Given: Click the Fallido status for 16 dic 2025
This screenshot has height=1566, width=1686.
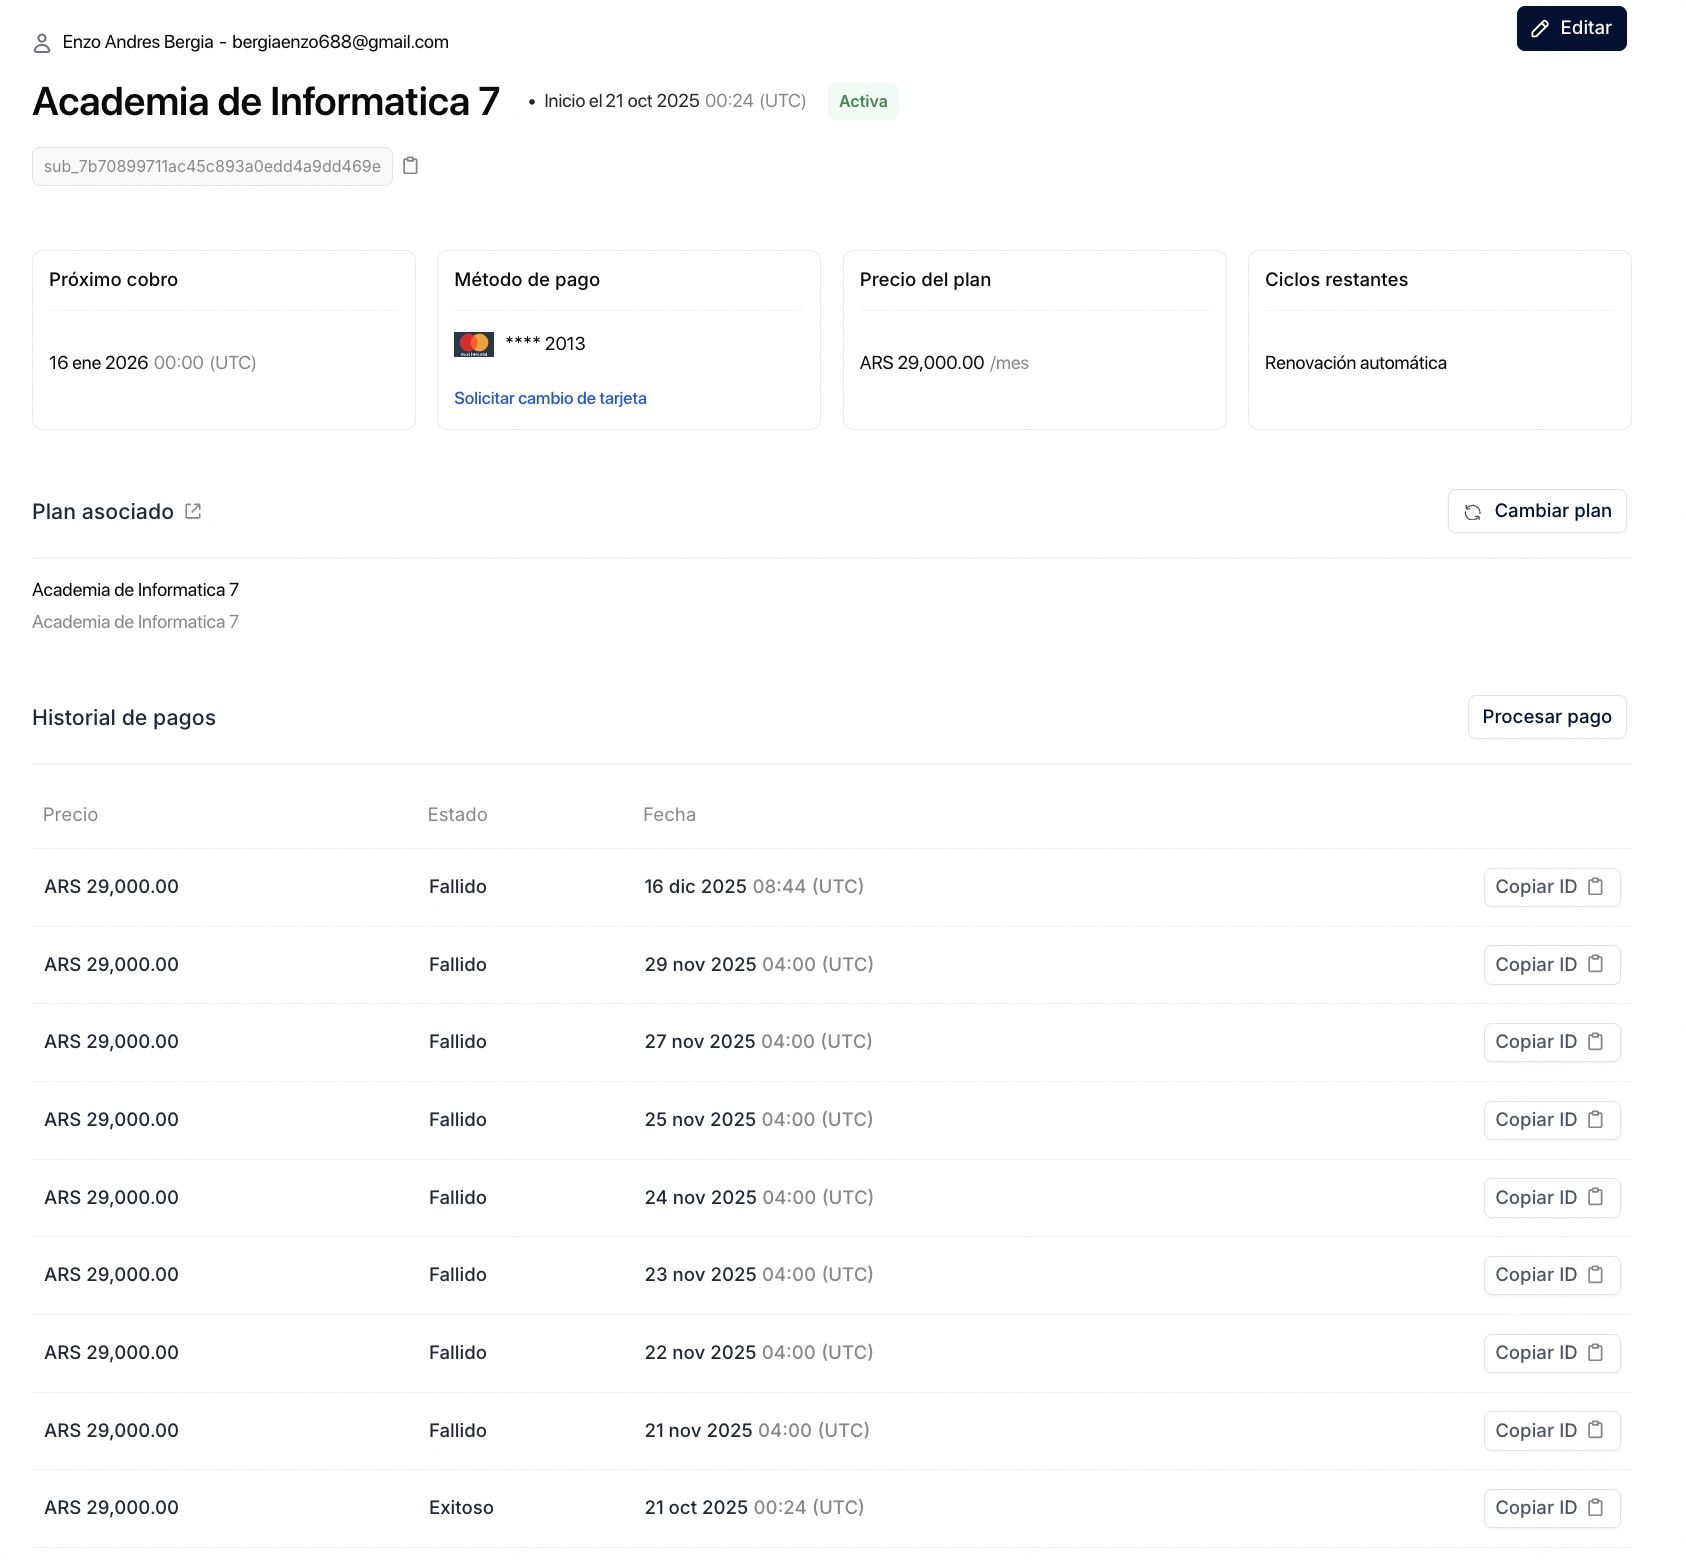Looking at the screenshot, I should 458,887.
